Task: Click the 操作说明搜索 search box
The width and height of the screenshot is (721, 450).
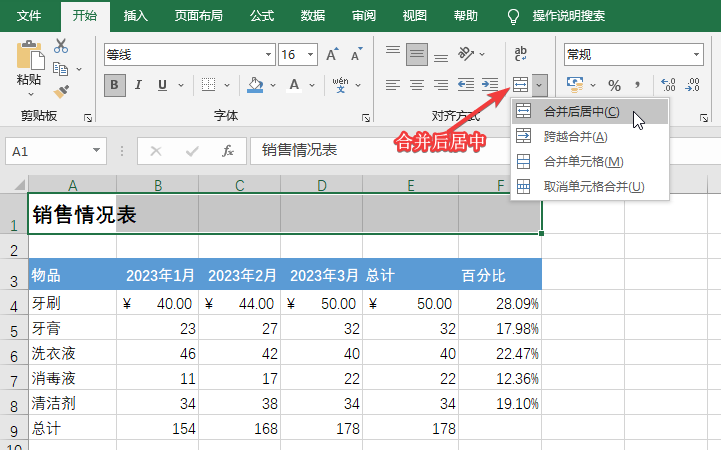Action: 568,16
